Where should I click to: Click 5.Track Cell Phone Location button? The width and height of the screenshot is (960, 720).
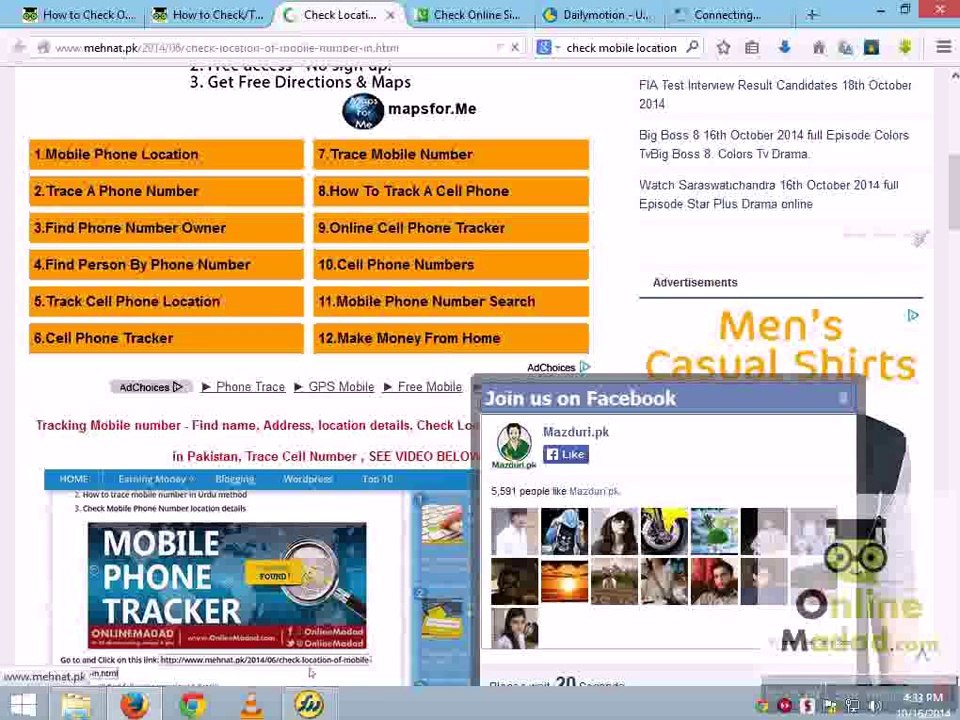tap(166, 301)
